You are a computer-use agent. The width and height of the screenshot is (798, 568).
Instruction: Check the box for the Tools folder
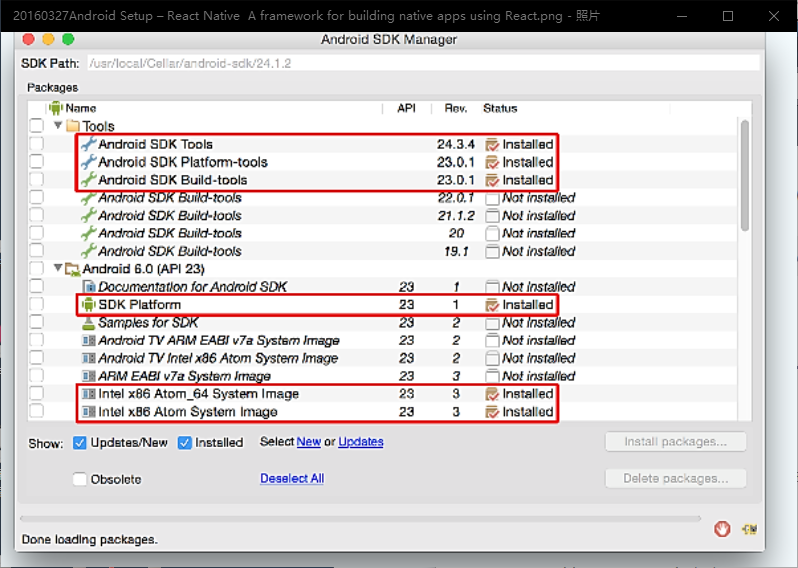coord(37,126)
